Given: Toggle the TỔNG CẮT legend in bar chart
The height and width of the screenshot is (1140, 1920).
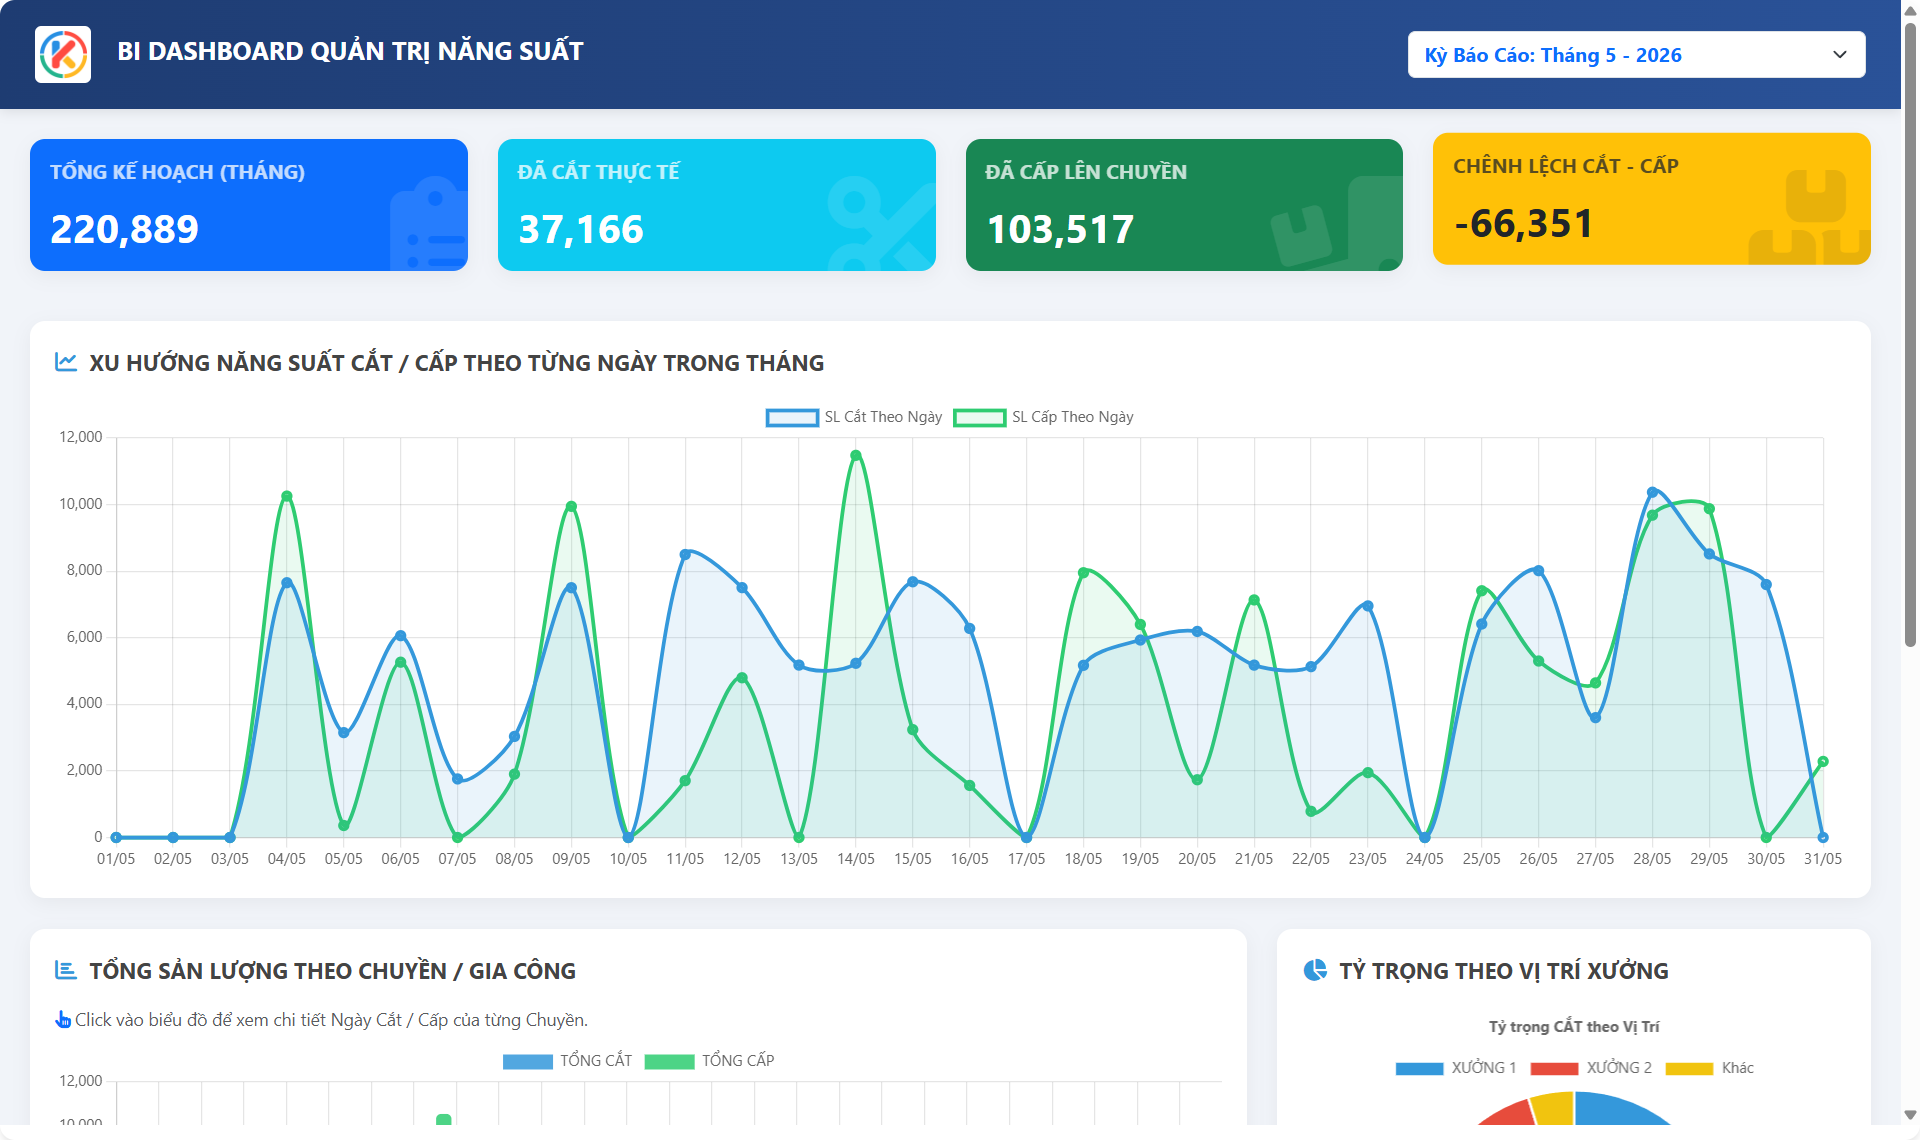Looking at the screenshot, I should pos(567,1061).
